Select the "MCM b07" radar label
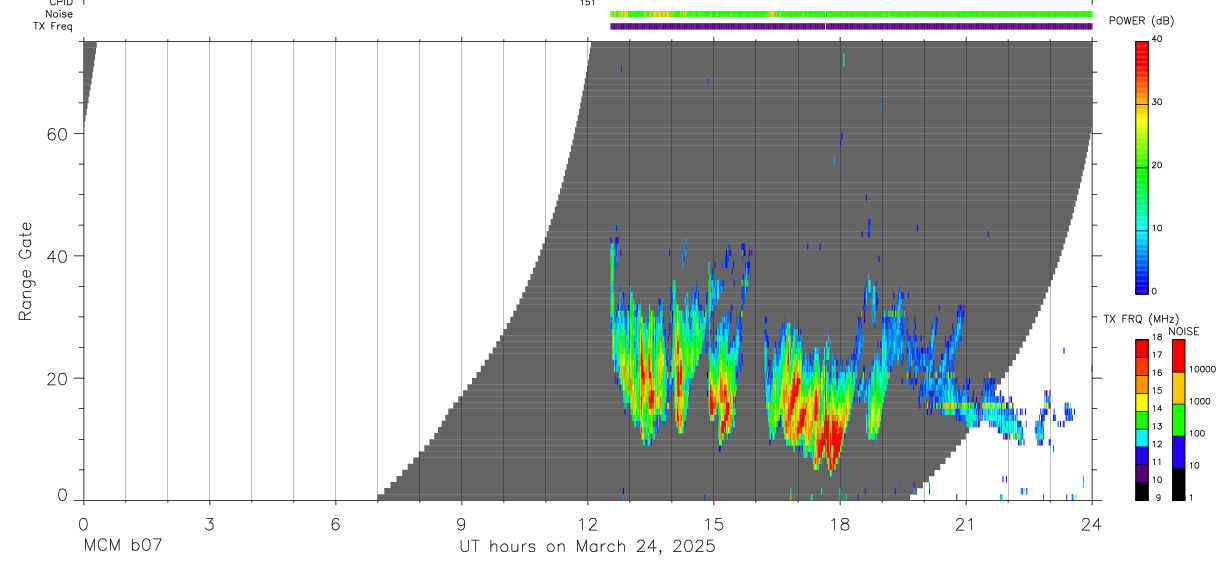Viewport: 1228px width, 567px height. 122,547
